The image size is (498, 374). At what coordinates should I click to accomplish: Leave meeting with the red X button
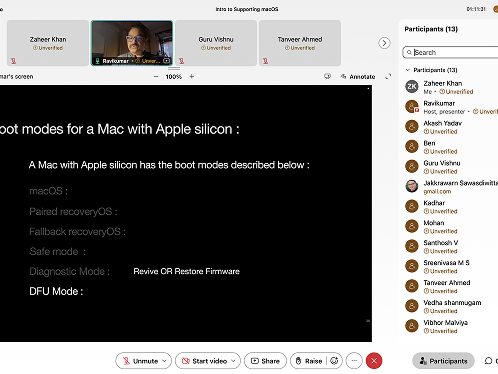[x=374, y=361]
